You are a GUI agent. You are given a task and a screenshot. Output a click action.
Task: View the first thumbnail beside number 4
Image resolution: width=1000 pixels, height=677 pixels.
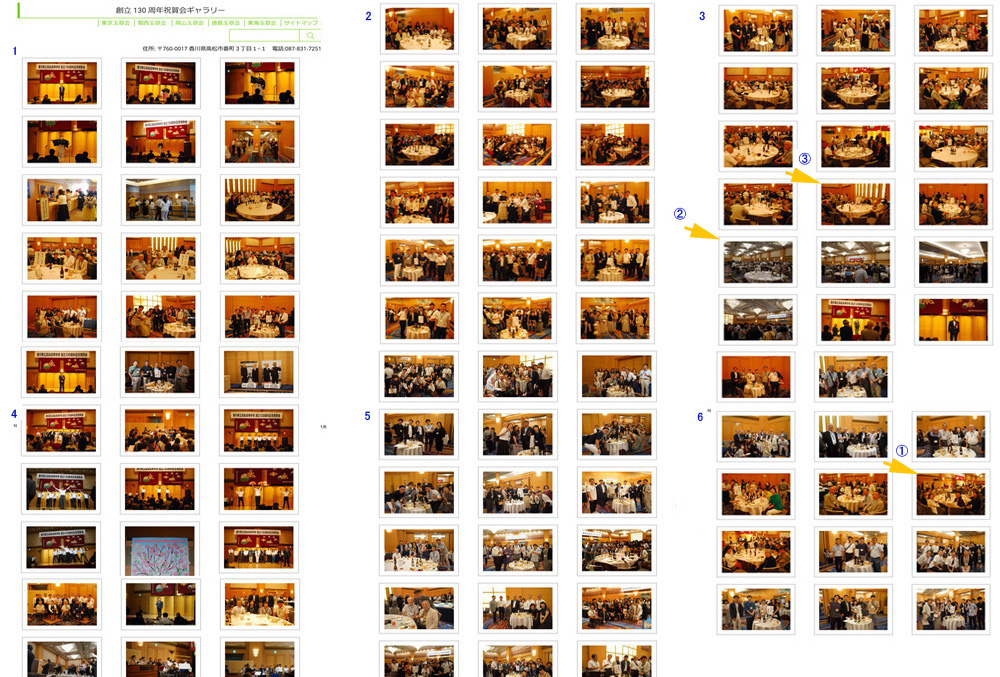(62, 431)
